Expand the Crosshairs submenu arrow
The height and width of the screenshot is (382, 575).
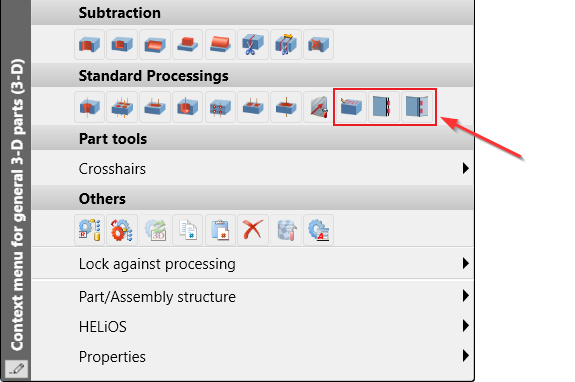tap(465, 169)
